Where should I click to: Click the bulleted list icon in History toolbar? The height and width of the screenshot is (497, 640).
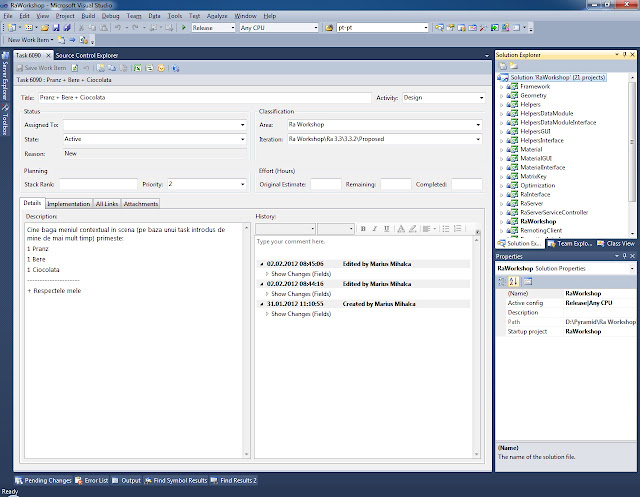click(446, 229)
